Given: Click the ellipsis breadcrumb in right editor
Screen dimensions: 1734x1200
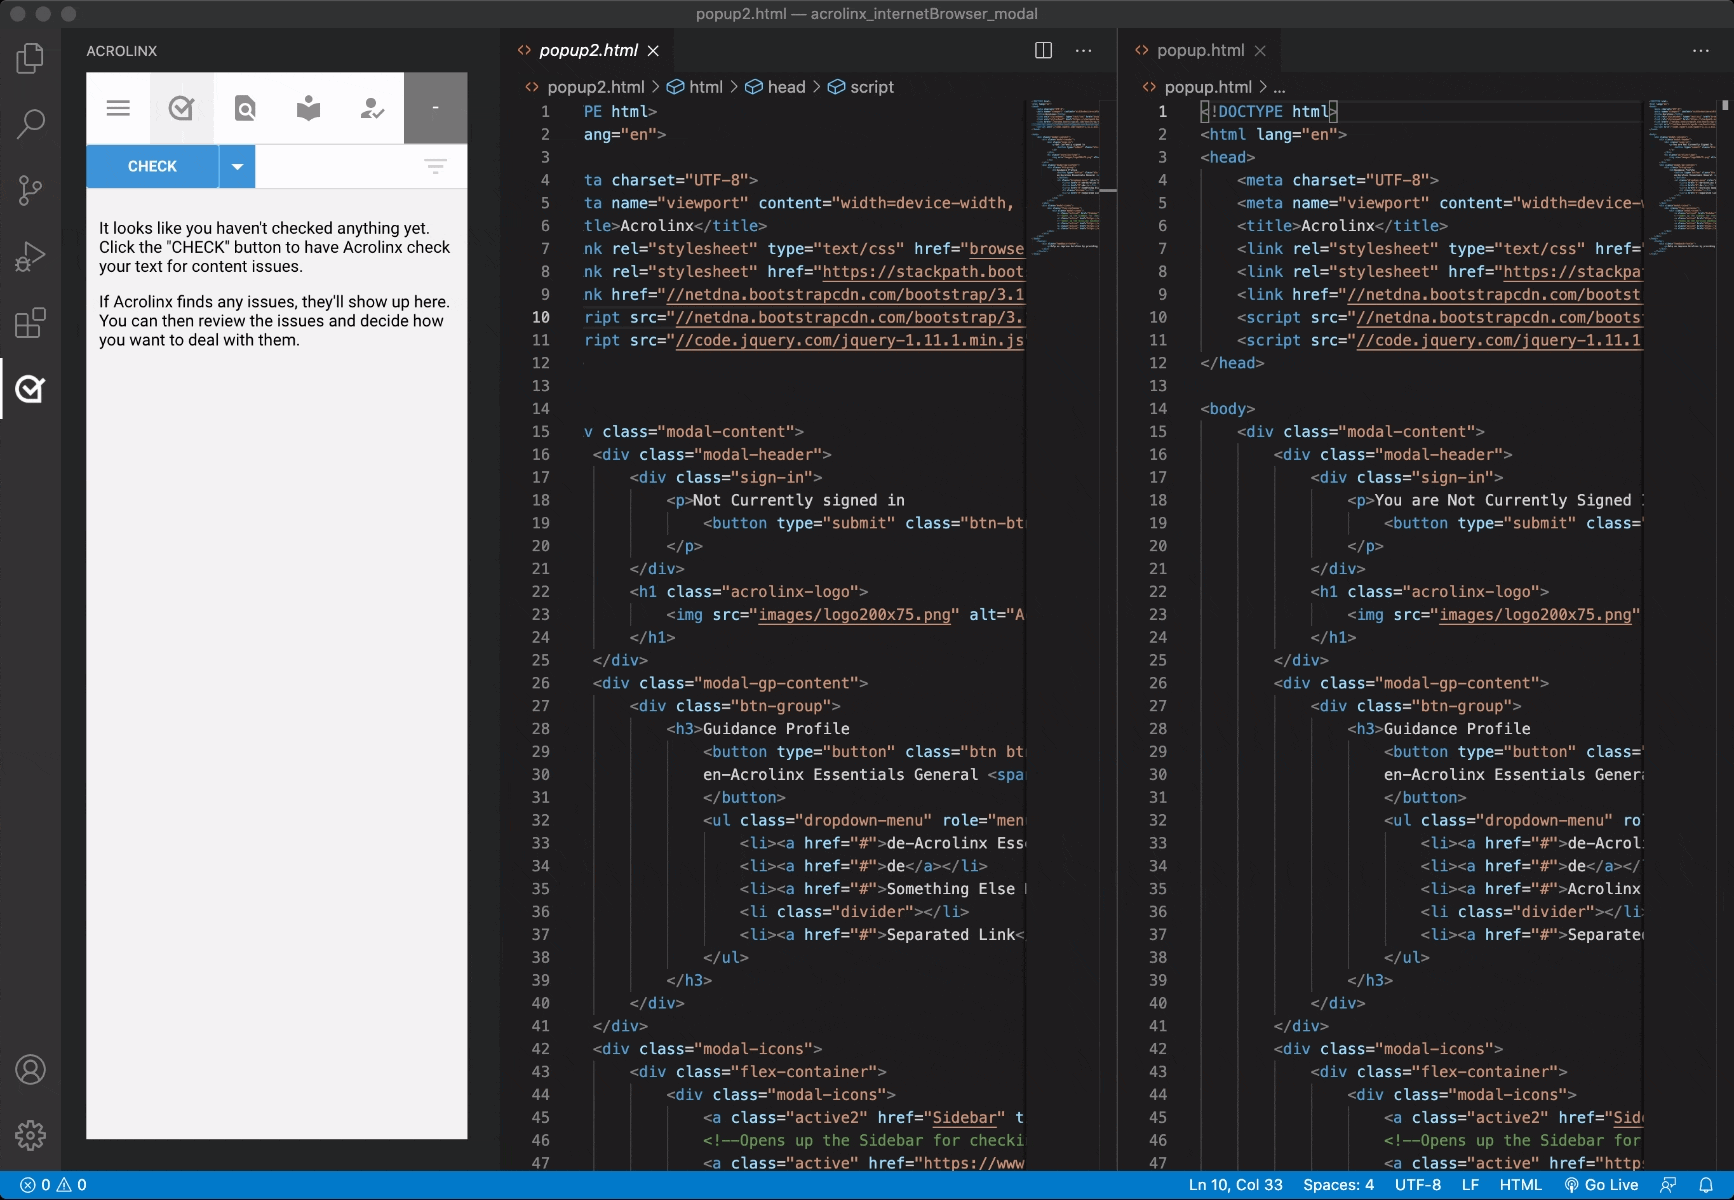Looking at the screenshot, I should pos(1279,87).
